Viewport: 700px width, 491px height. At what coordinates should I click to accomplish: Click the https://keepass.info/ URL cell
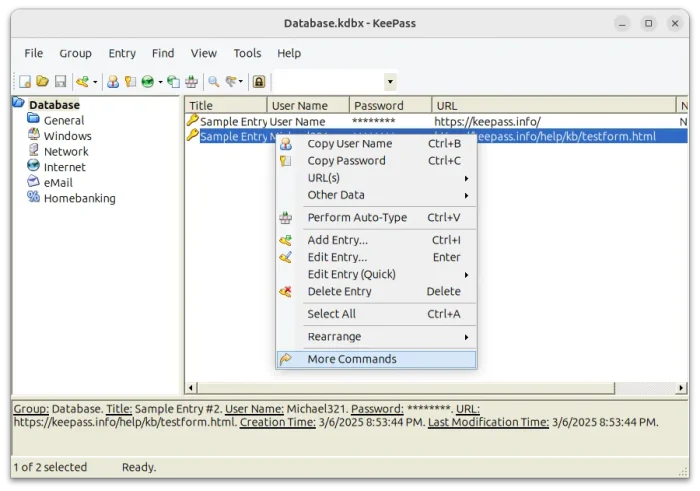point(488,121)
